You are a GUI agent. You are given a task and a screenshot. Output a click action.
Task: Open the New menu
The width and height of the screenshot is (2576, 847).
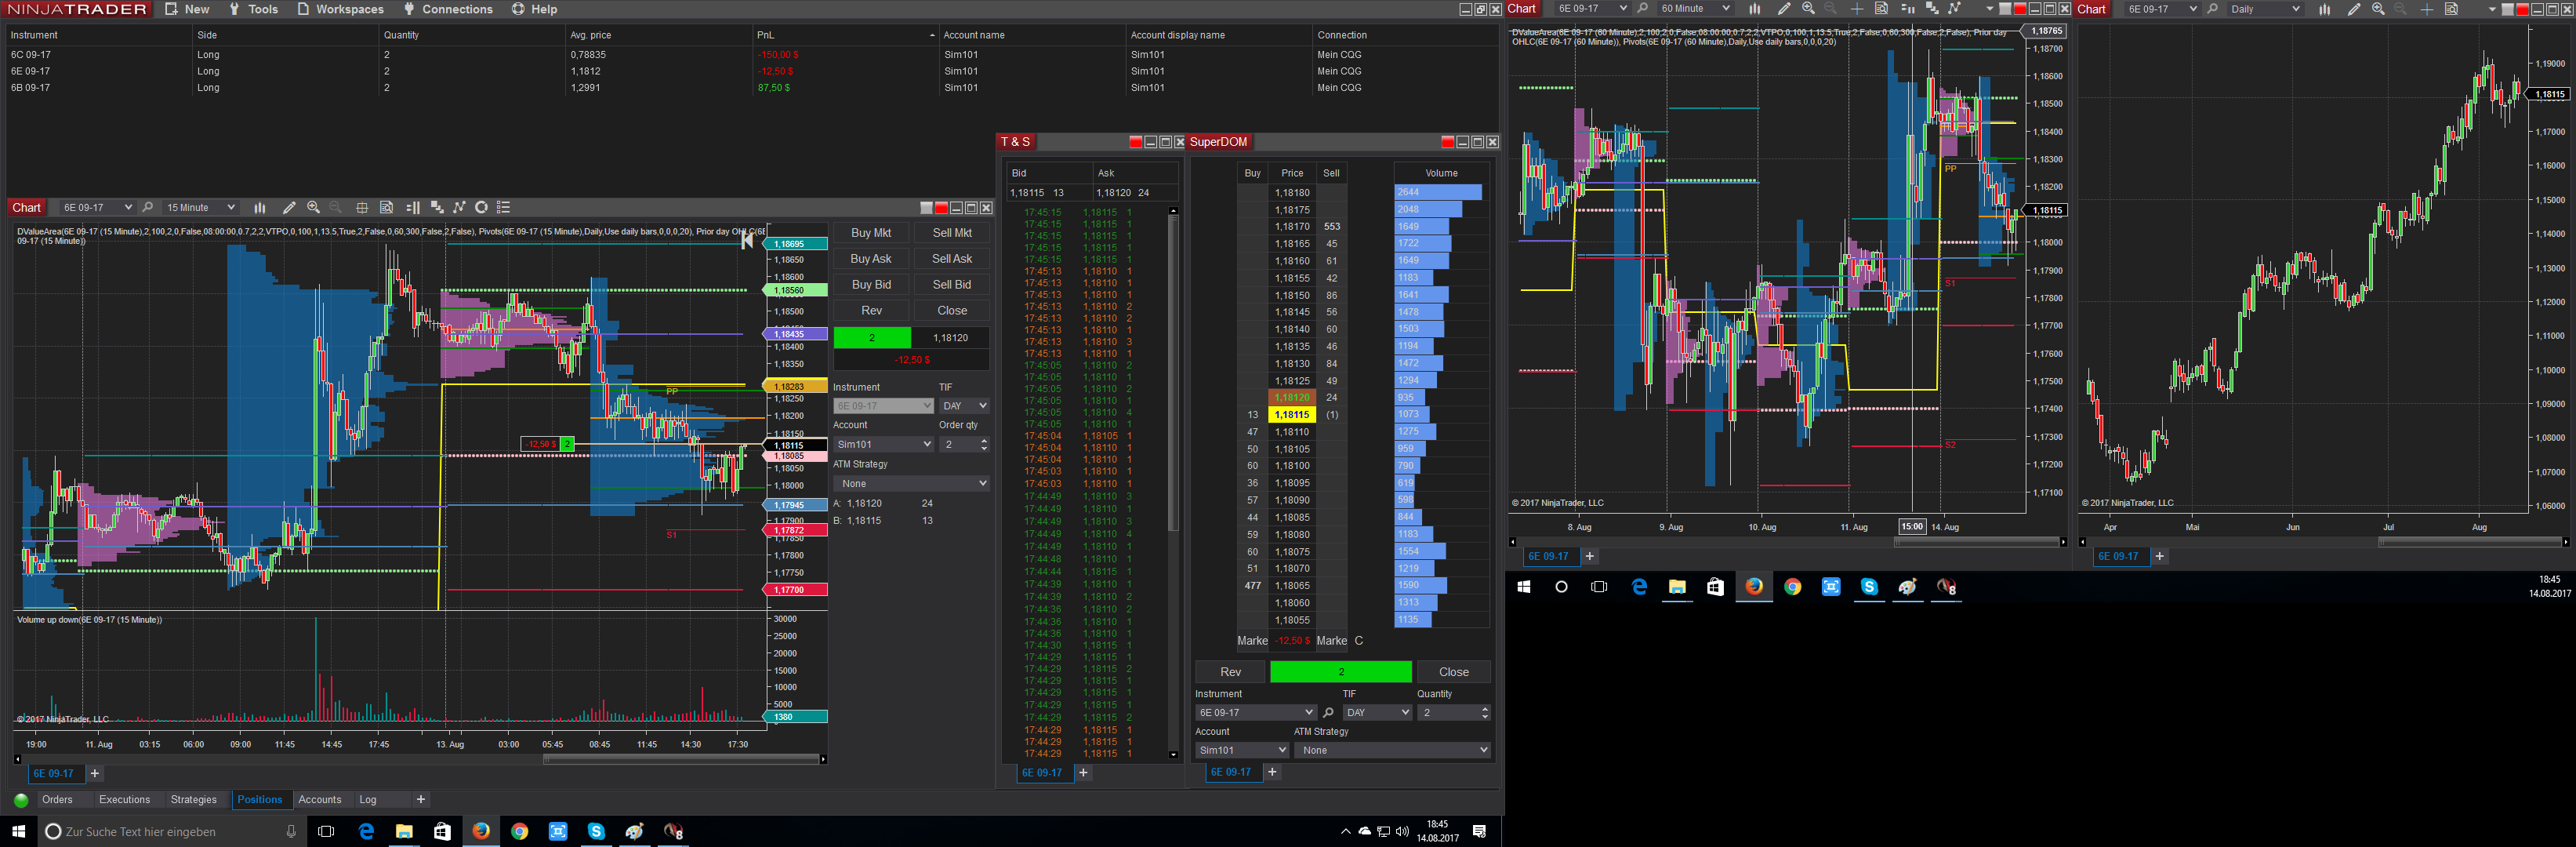pyautogui.click(x=187, y=9)
